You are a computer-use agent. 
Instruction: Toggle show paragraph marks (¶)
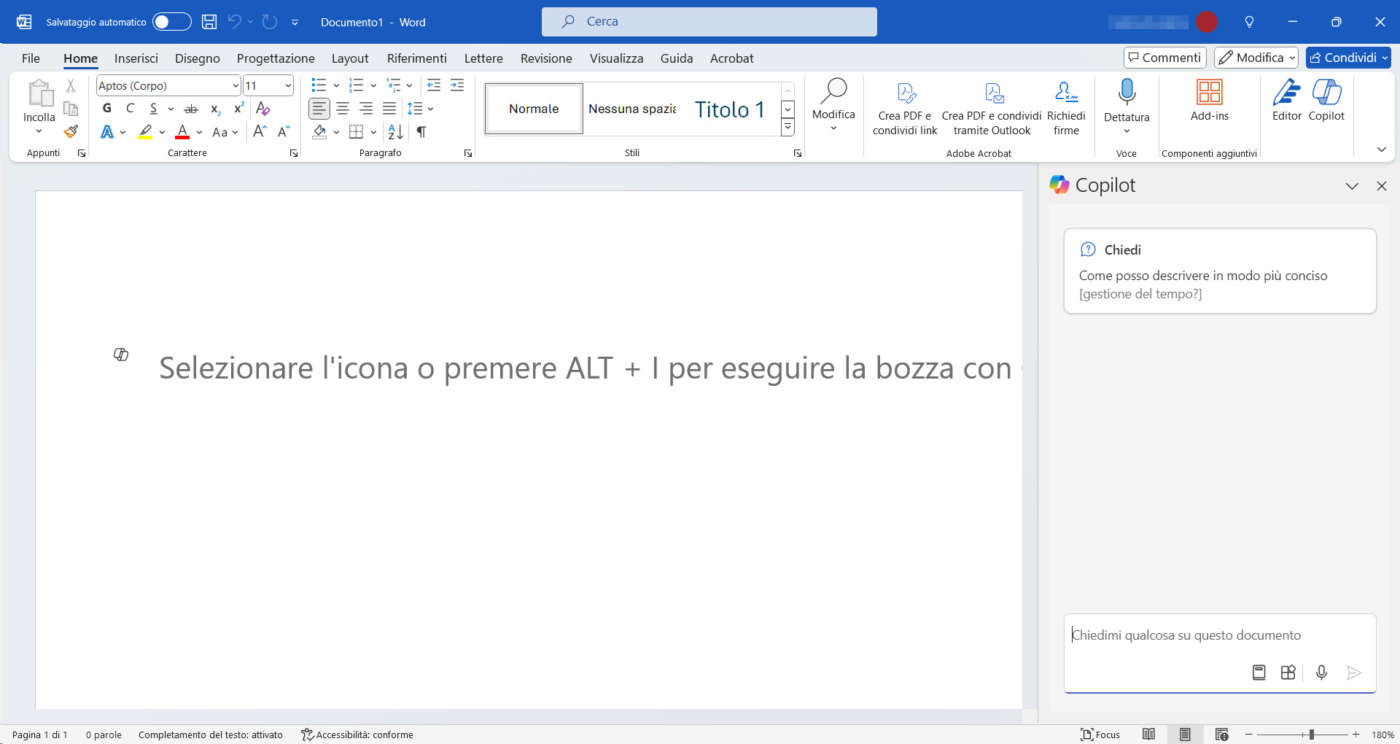click(421, 132)
